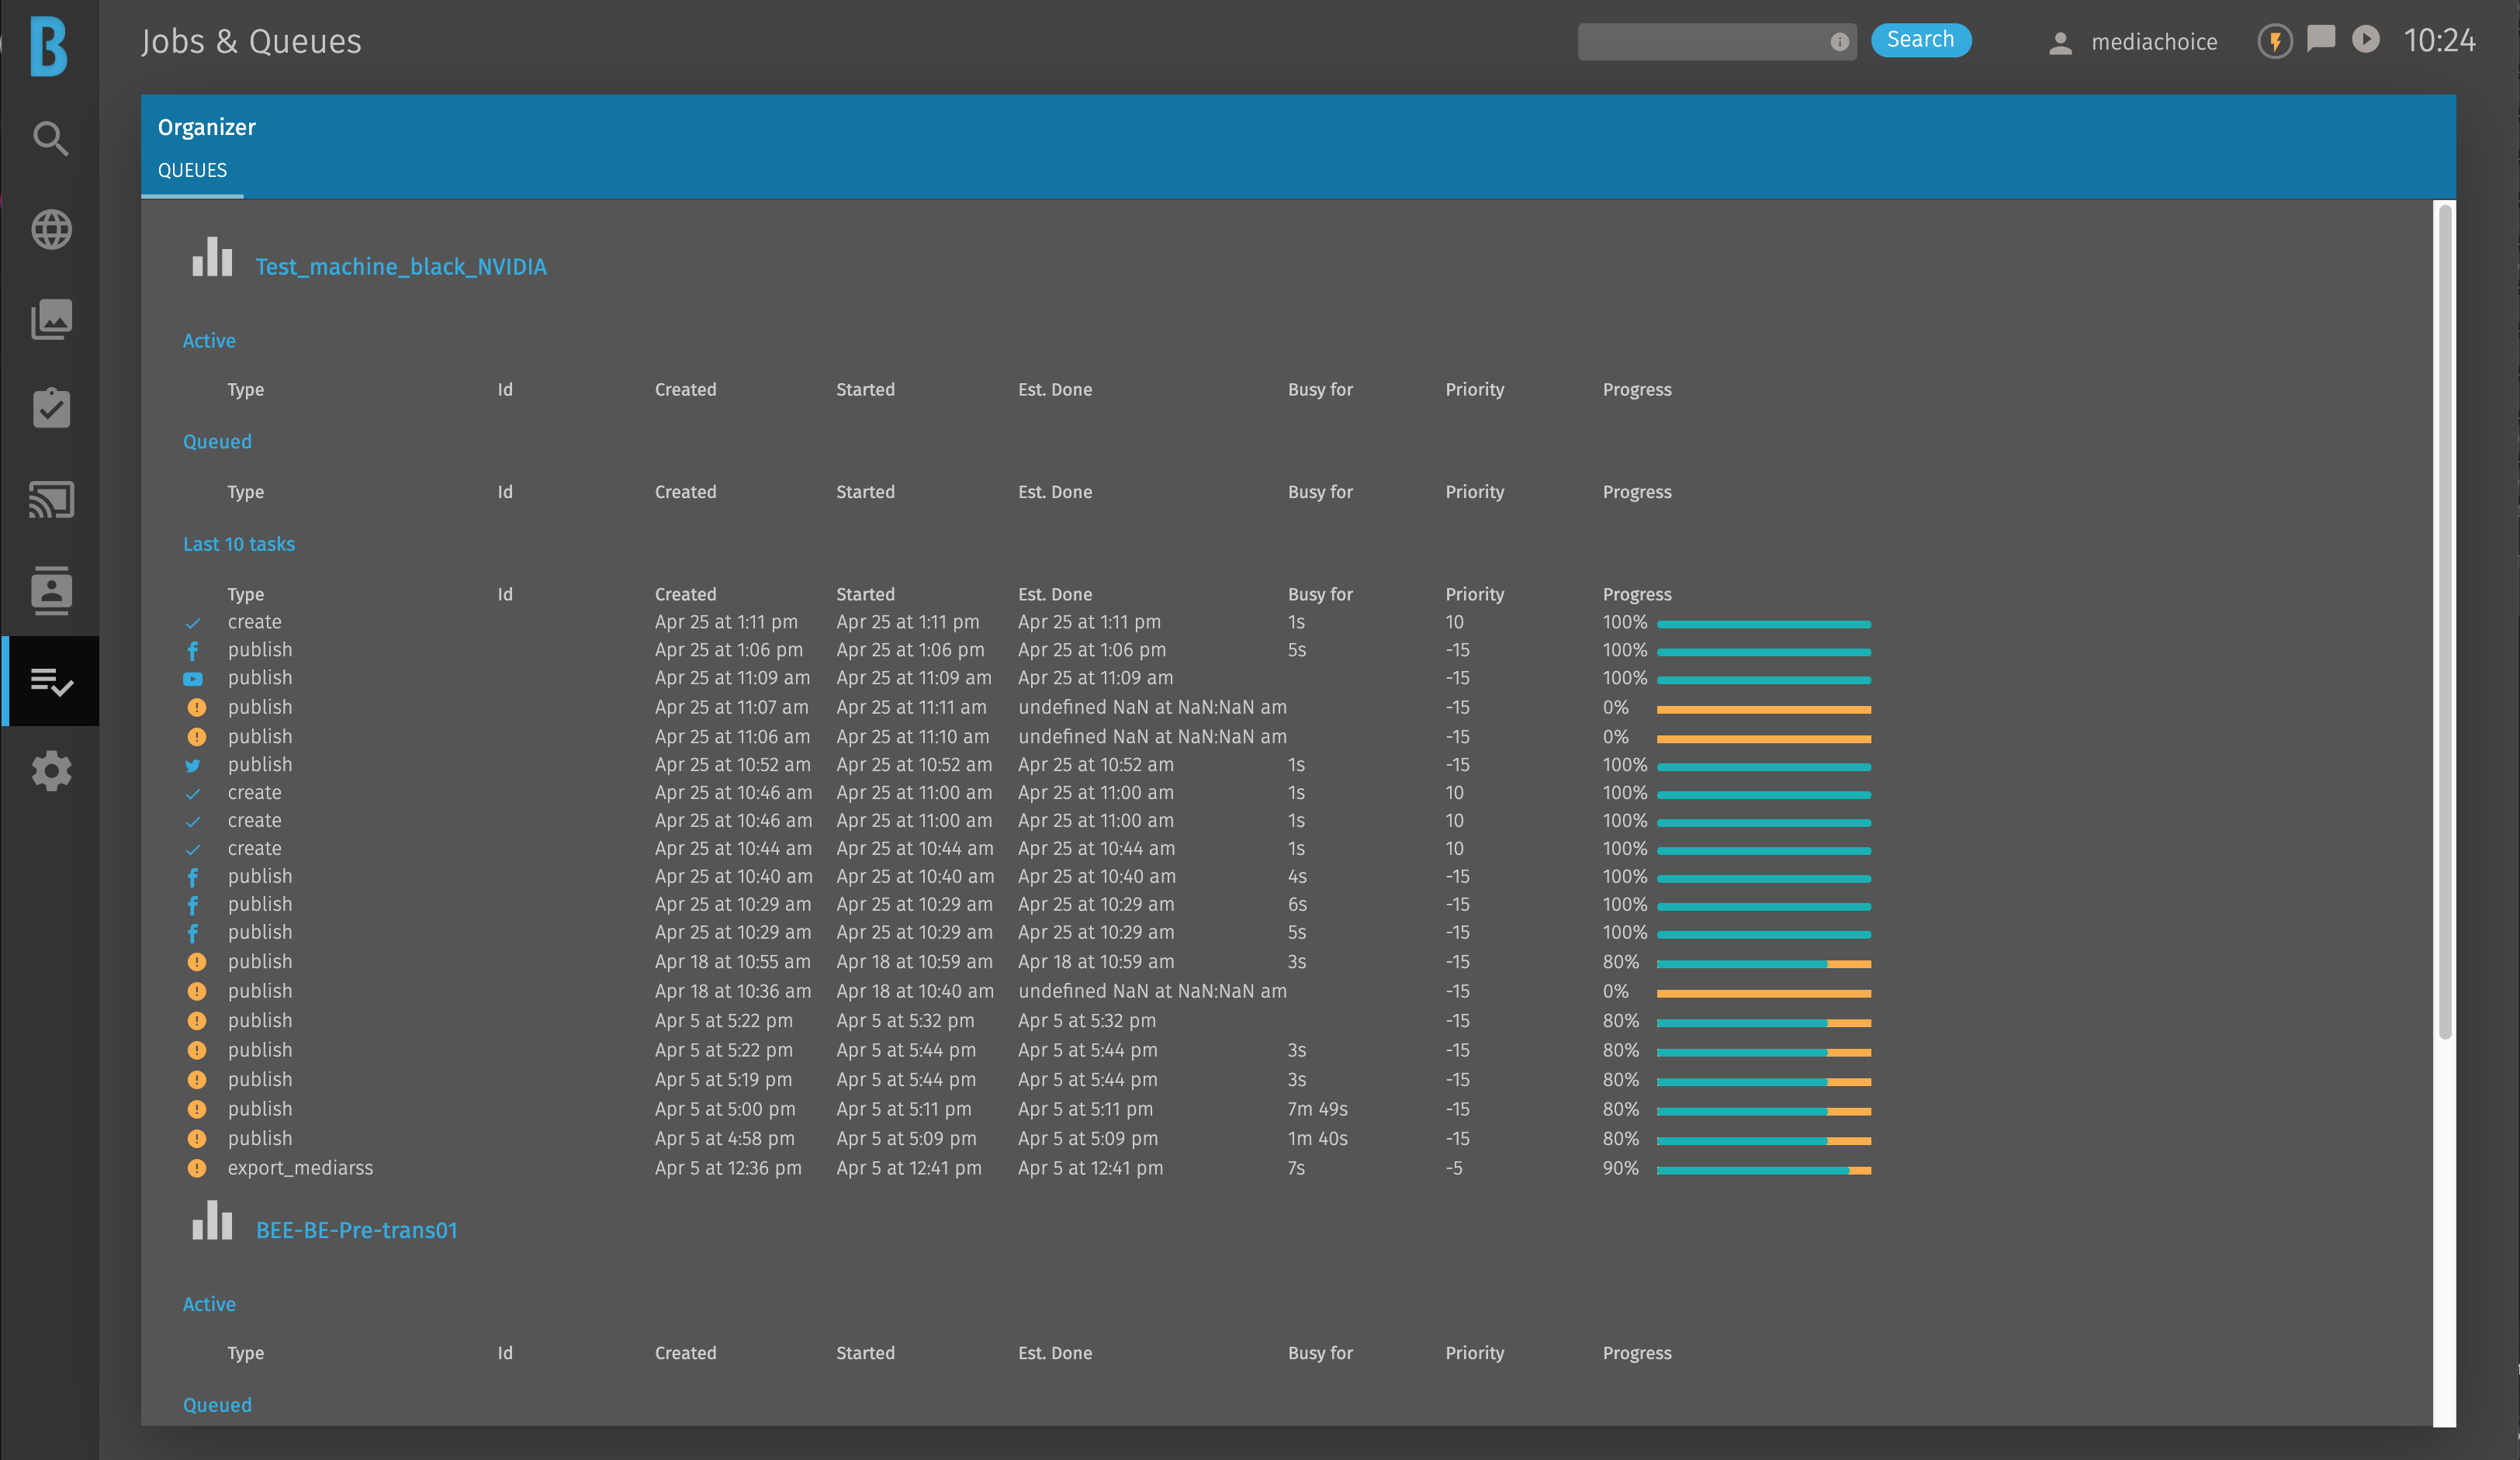The width and height of the screenshot is (2520, 1460).
Task: Click the vertical scrollbar of the queues panel
Action: 2444,620
